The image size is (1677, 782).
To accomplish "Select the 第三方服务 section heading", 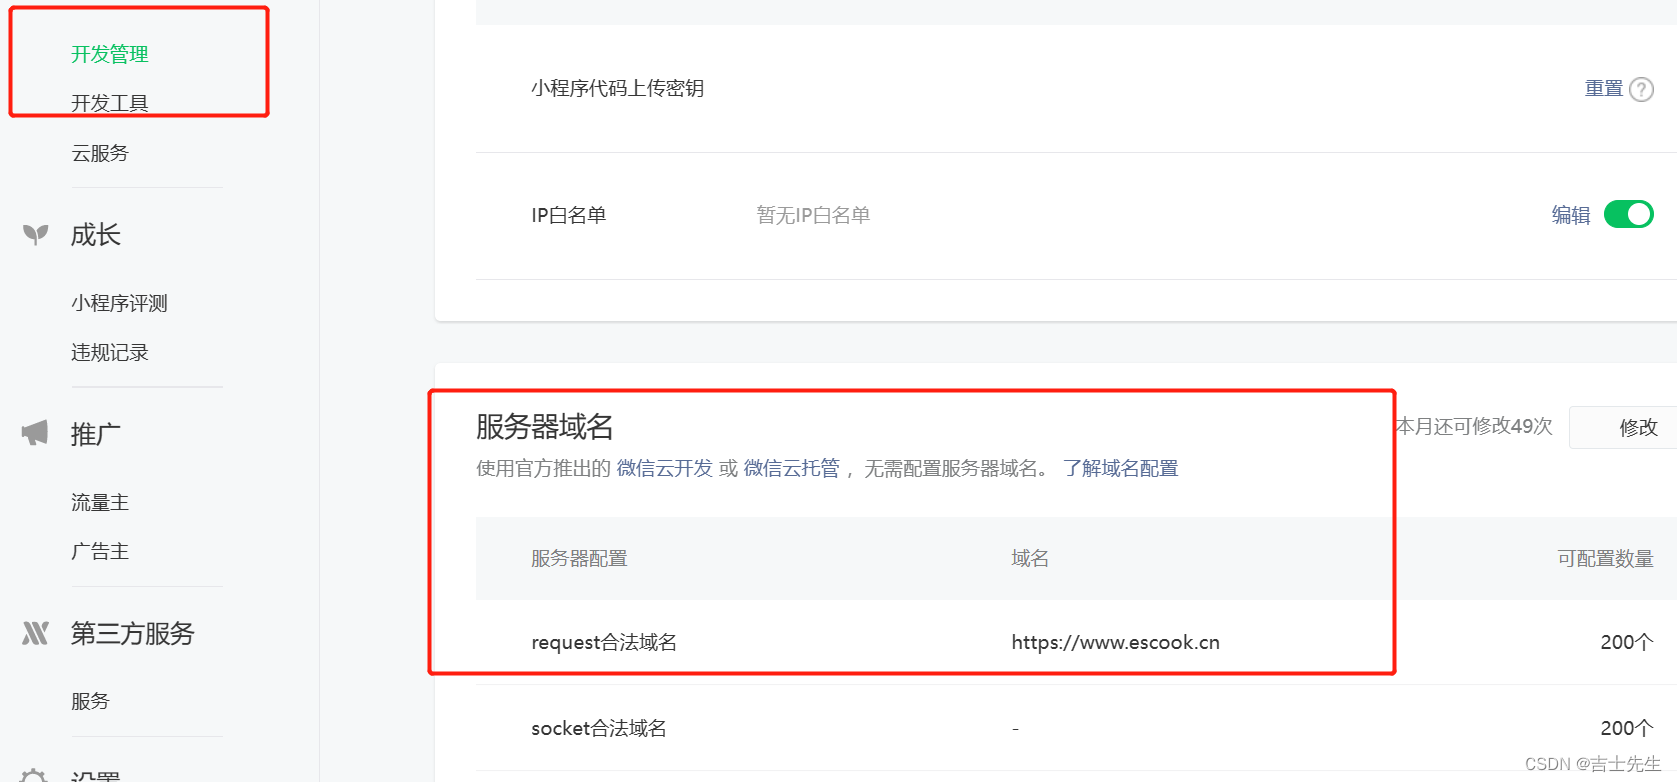I will pyautogui.click(x=133, y=633).
